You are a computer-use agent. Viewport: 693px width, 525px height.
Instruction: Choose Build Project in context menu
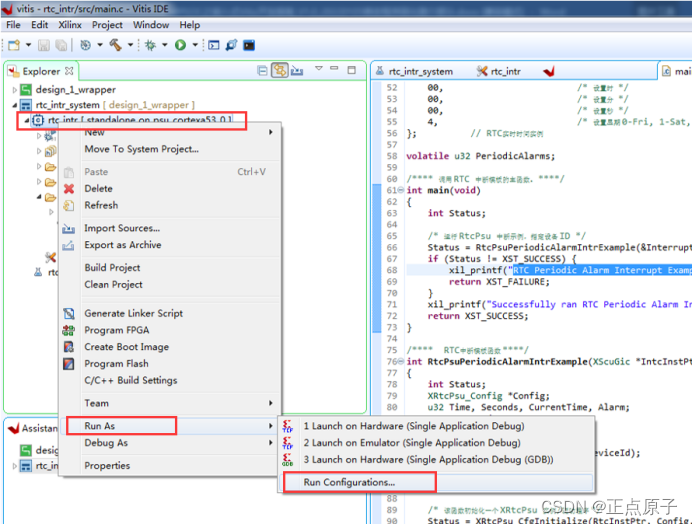[x=171, y=268]
